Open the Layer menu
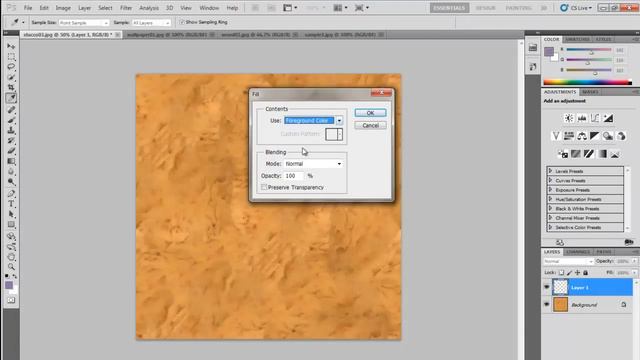640x360 pixels. (x=84, y=8)
